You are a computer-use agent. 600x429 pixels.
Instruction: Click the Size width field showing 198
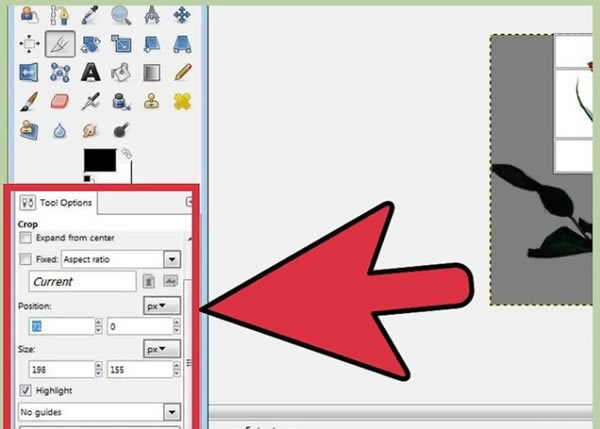(x=61, y=370)
